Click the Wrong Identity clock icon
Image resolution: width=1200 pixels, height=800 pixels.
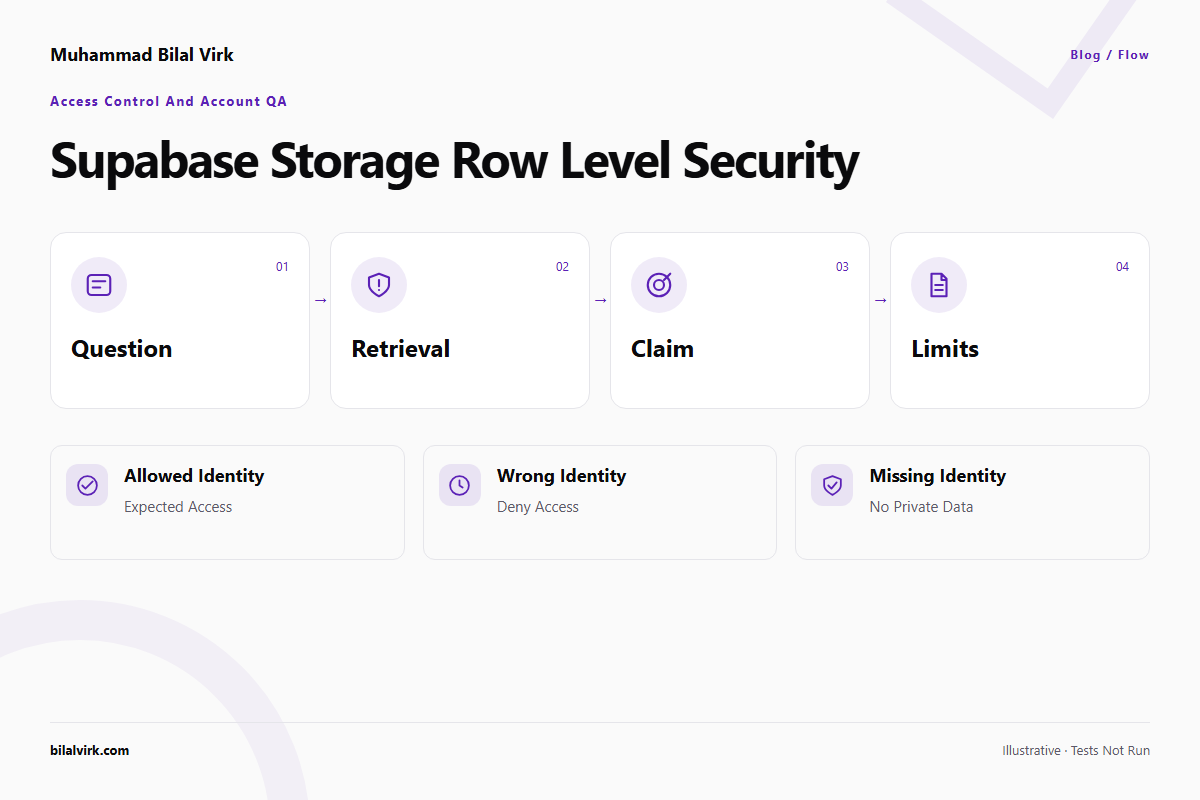tap(460, 485)
